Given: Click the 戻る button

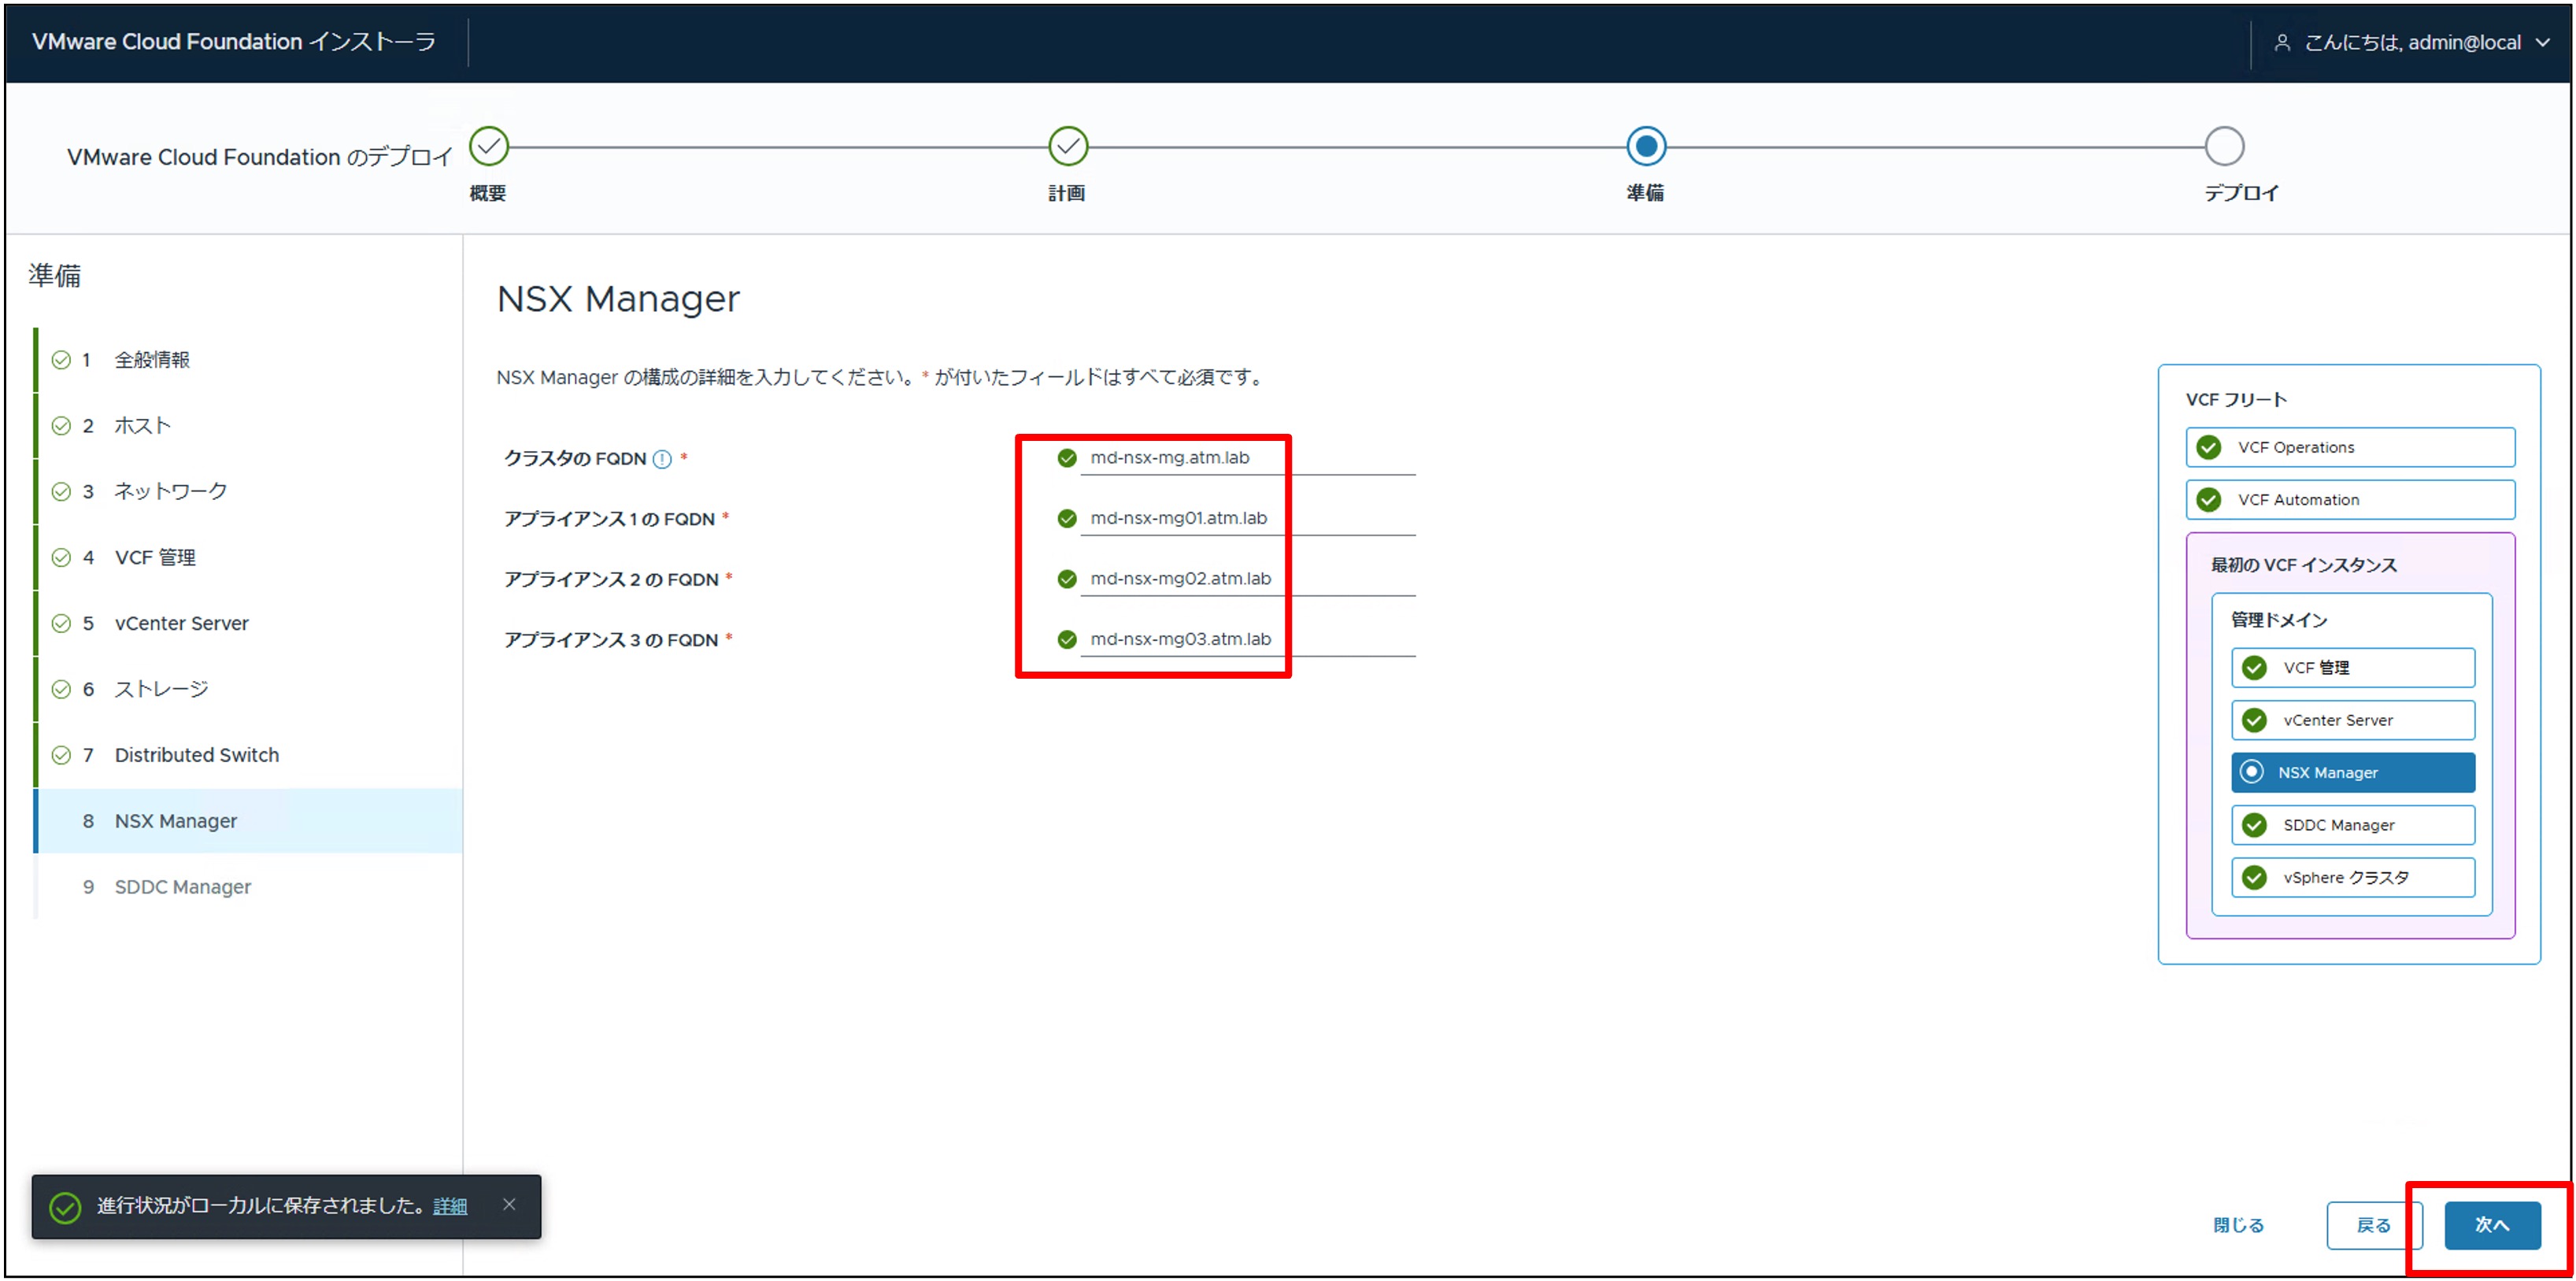Looking at the screenshot, I should tap(2373, 1226).
